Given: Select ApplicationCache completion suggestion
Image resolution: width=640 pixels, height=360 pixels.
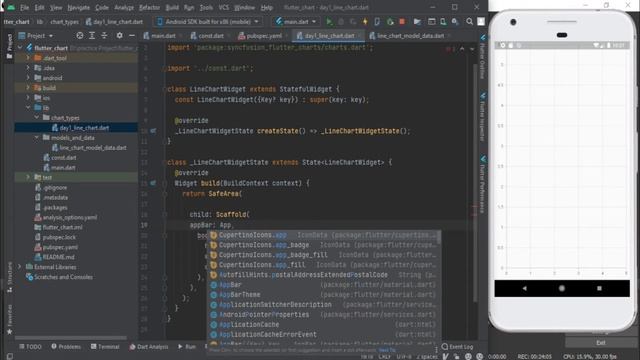Looking at the screenshot, I should [x=323, y=324].
